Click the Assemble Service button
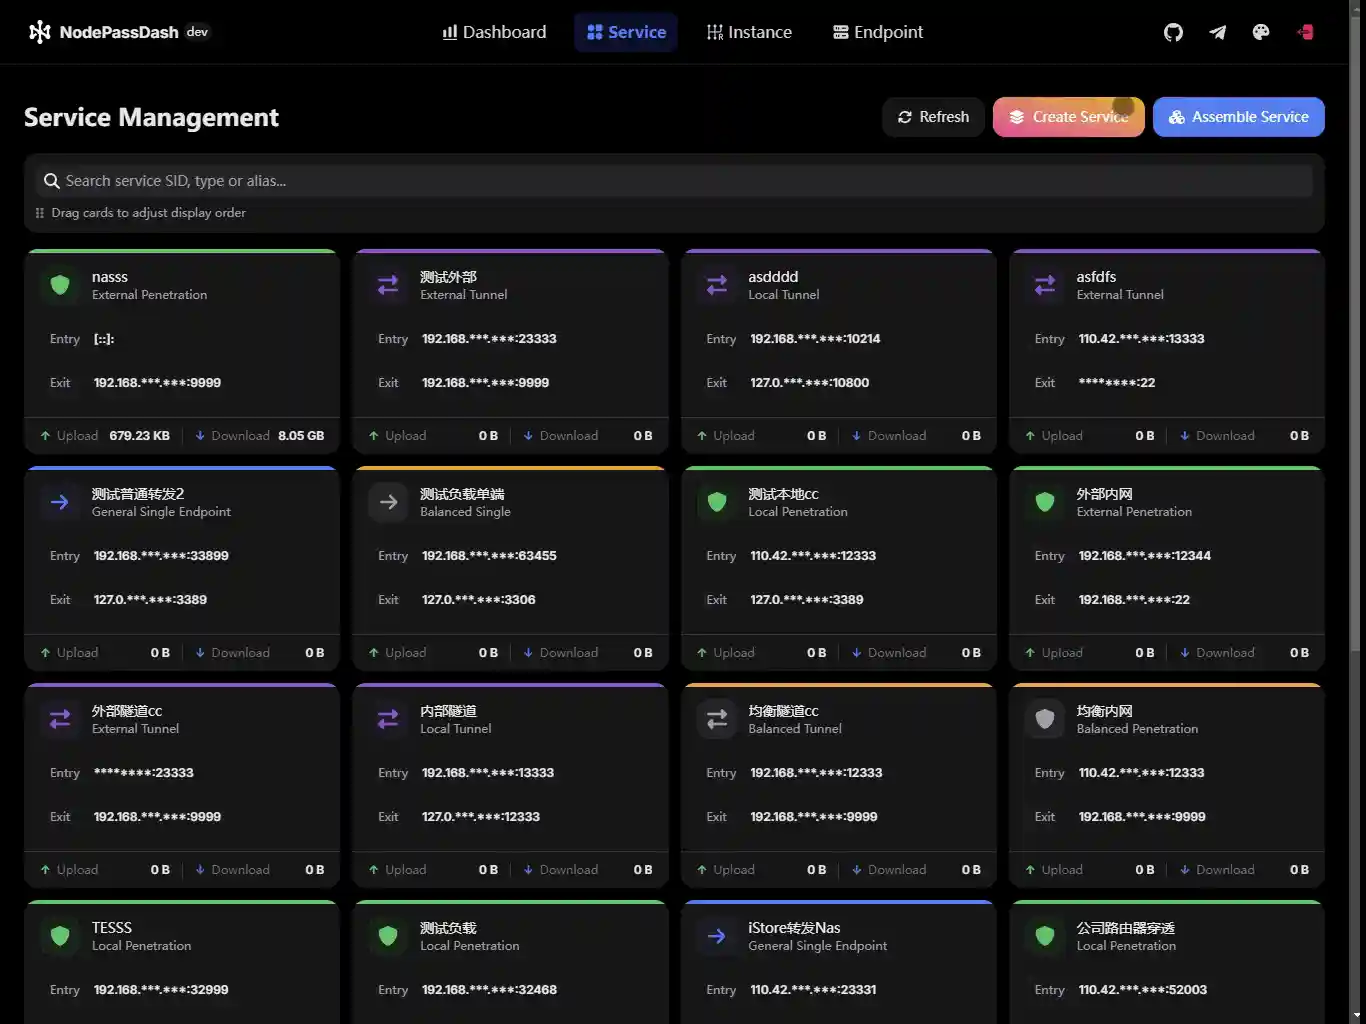1366x1024 pixels. pyautogui.click(x=1238, y=117)
